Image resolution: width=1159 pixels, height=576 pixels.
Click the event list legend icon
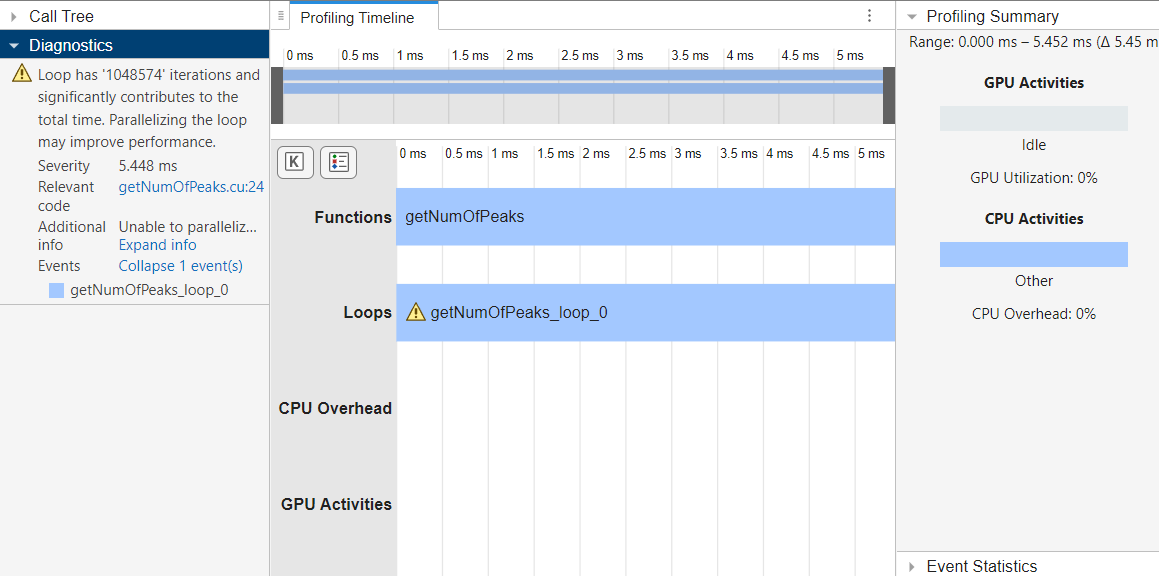tap(338, 162)
